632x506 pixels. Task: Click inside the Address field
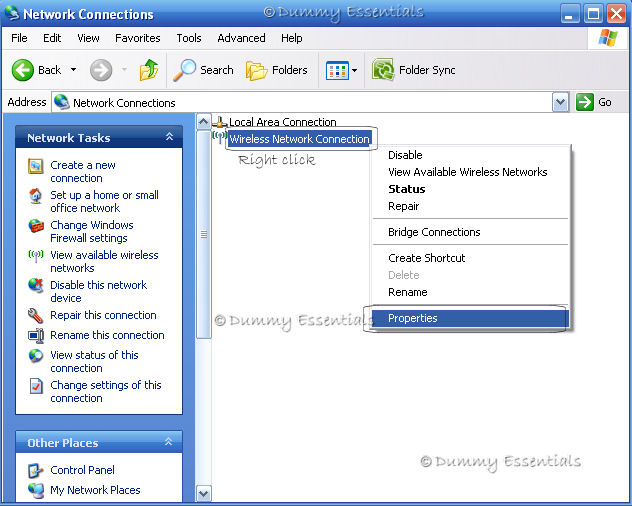302,102
